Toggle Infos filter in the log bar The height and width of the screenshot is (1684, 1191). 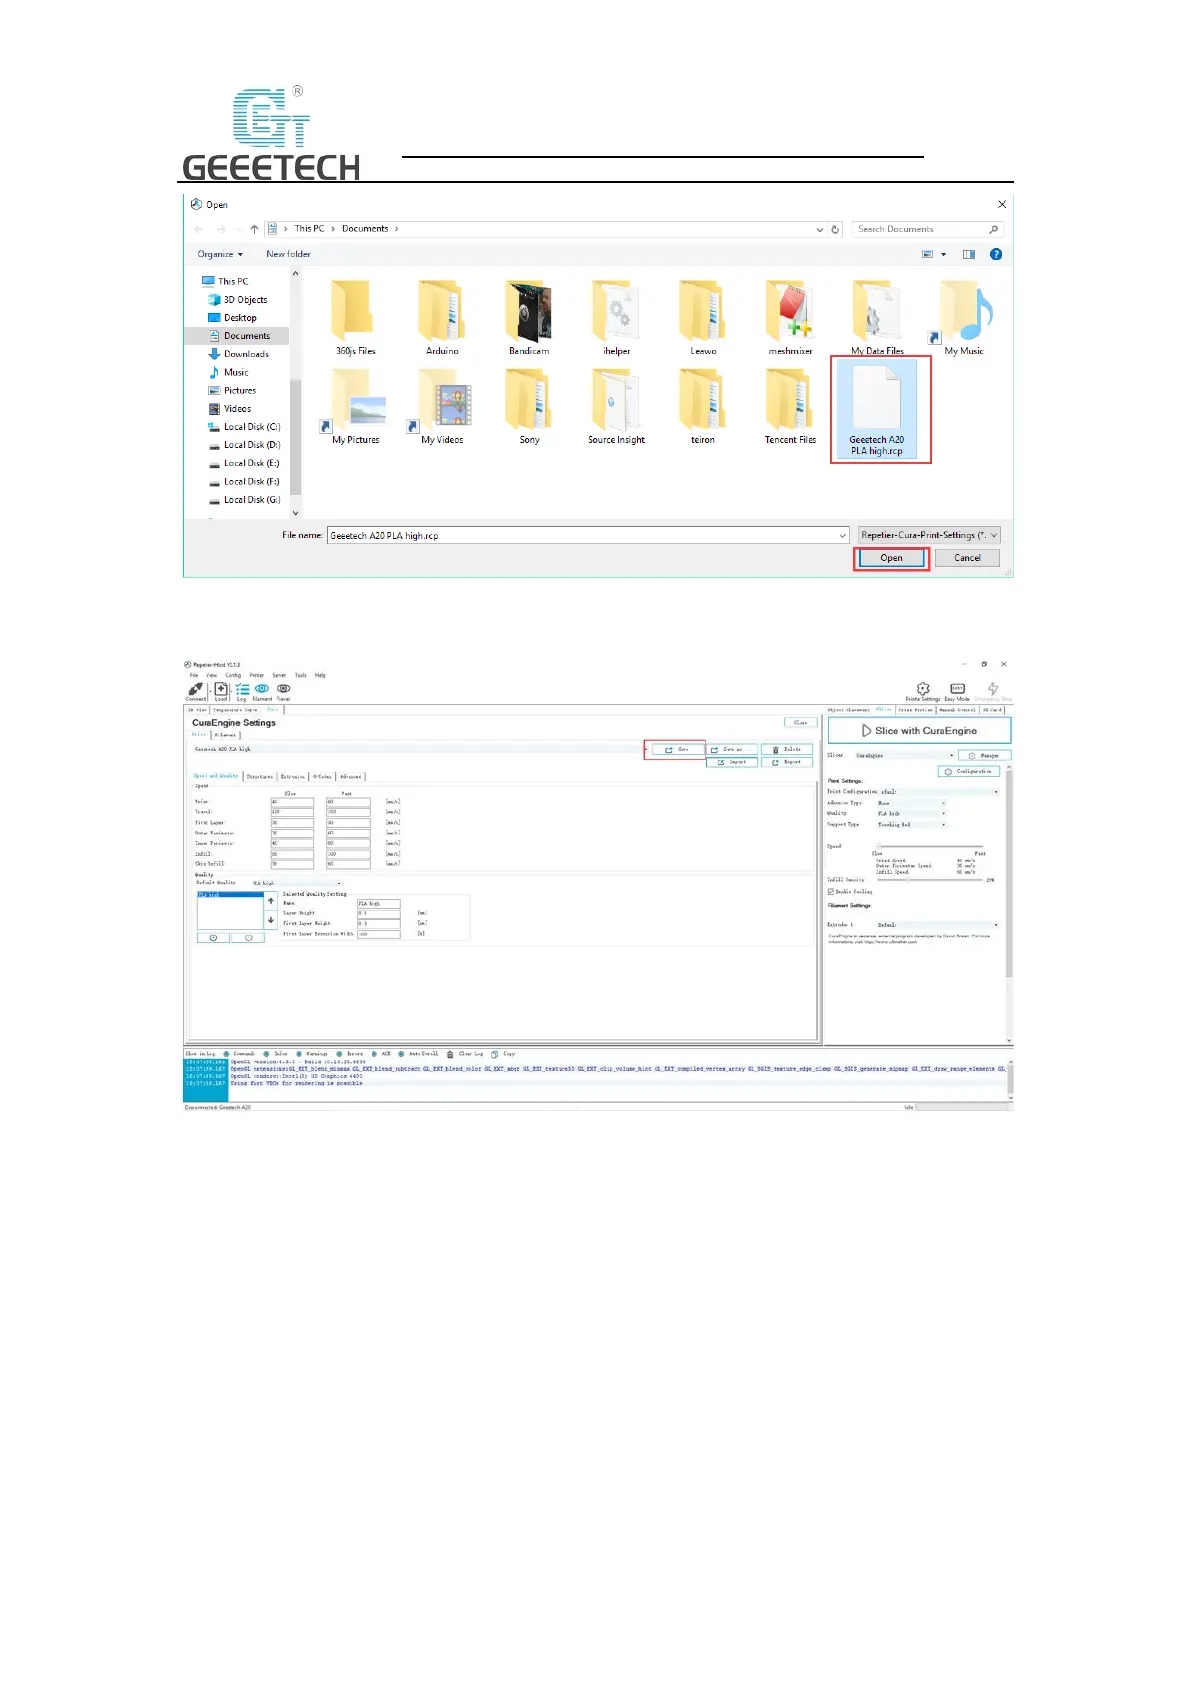267,1054
